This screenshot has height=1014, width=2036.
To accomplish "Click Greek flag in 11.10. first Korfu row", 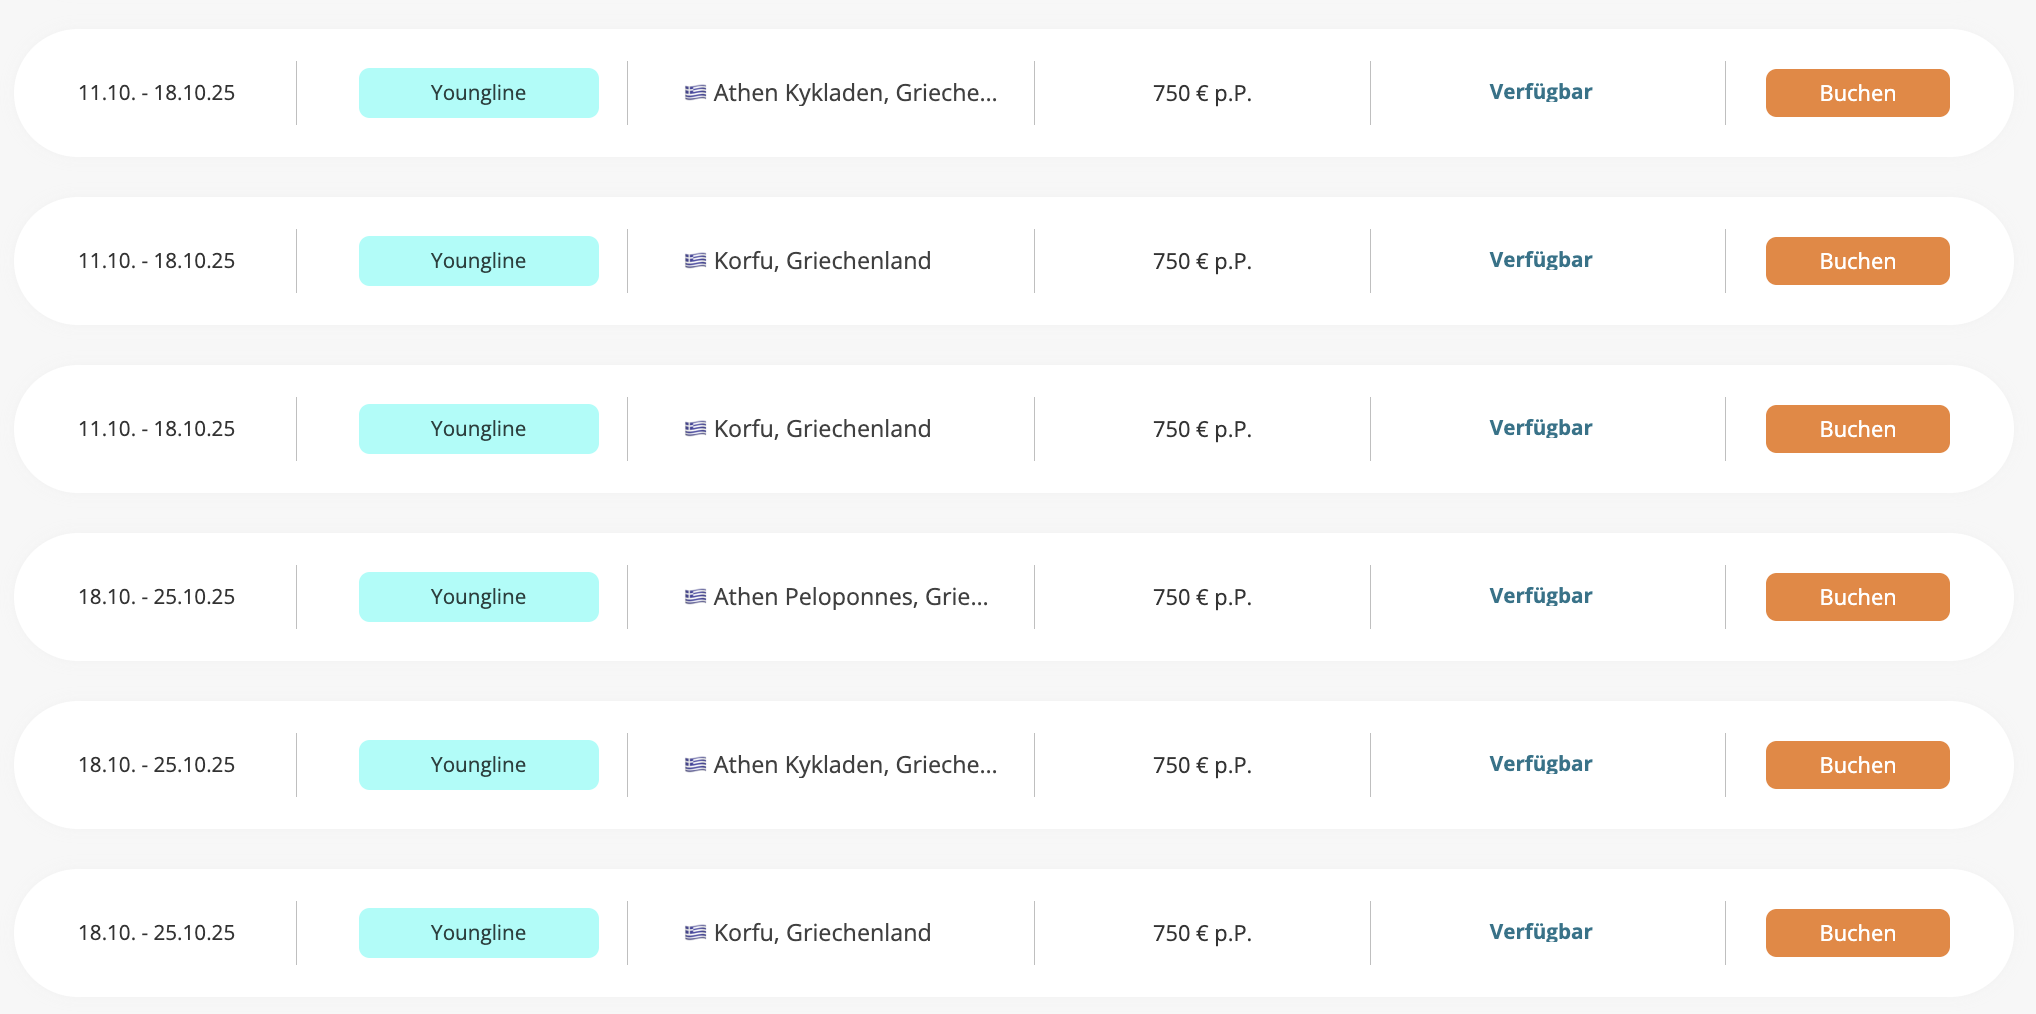I will pyautogui.click(x=695, y=261).
